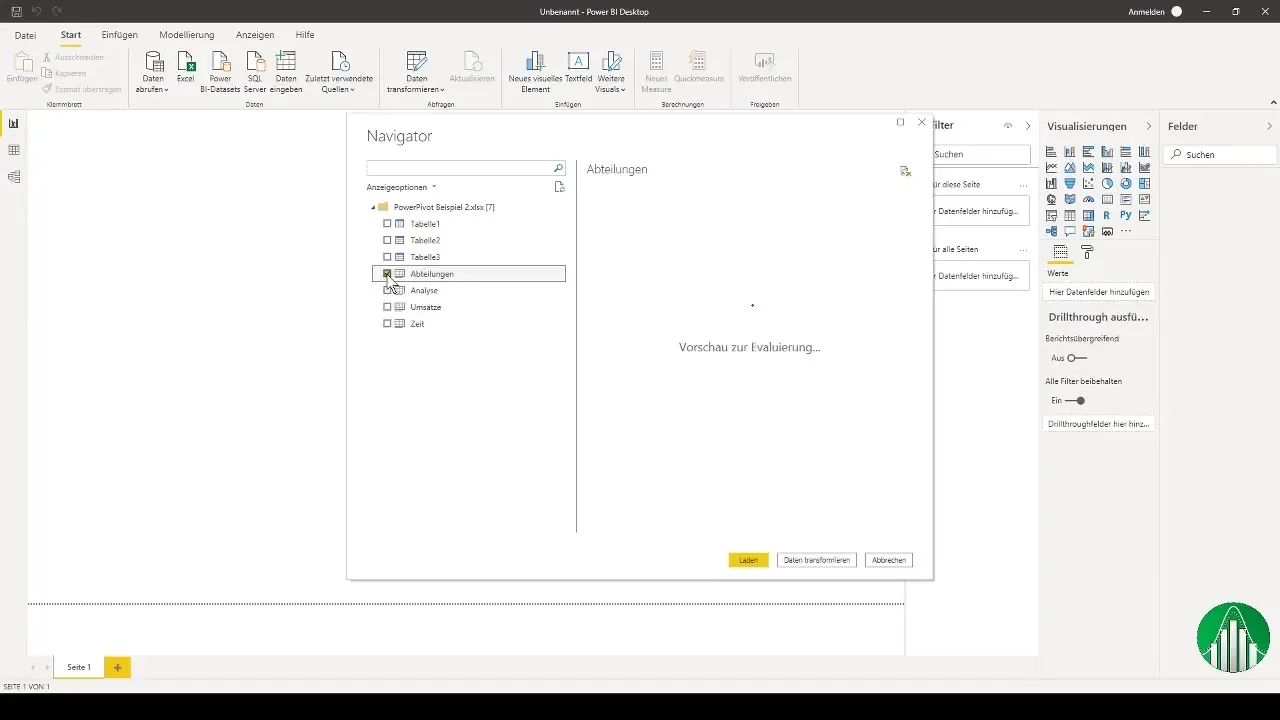Open the Anzeigeoptionen dropdown
The image size is (1280, 720).
click(x=402, y=187)
